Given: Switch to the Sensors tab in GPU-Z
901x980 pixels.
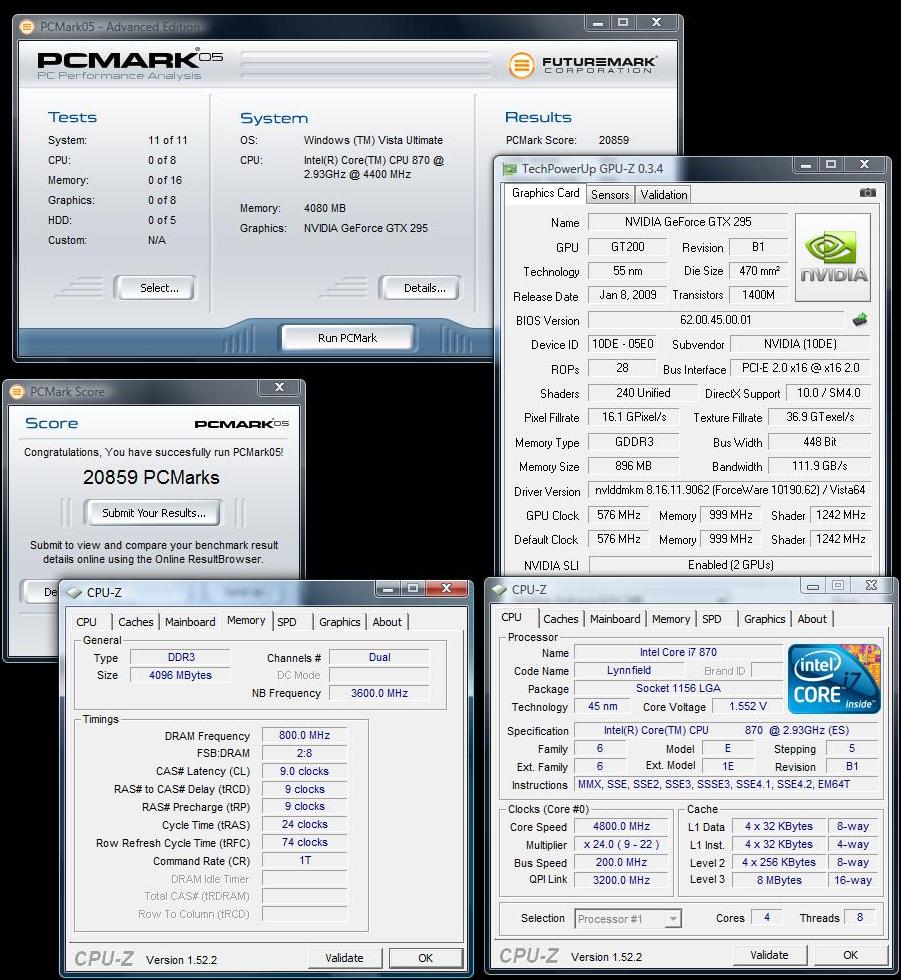Looking at the screenshot, I should 610,194.
